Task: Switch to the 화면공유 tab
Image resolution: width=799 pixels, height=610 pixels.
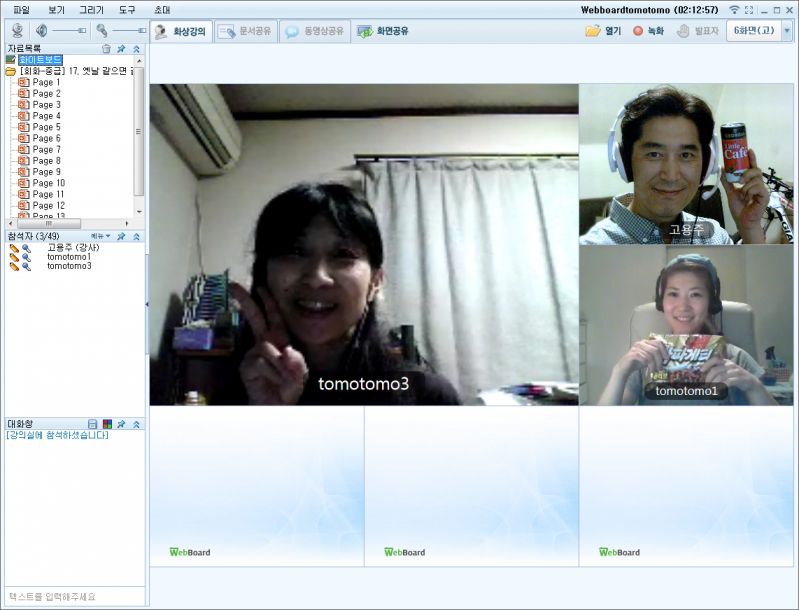Action: [382, 31]
